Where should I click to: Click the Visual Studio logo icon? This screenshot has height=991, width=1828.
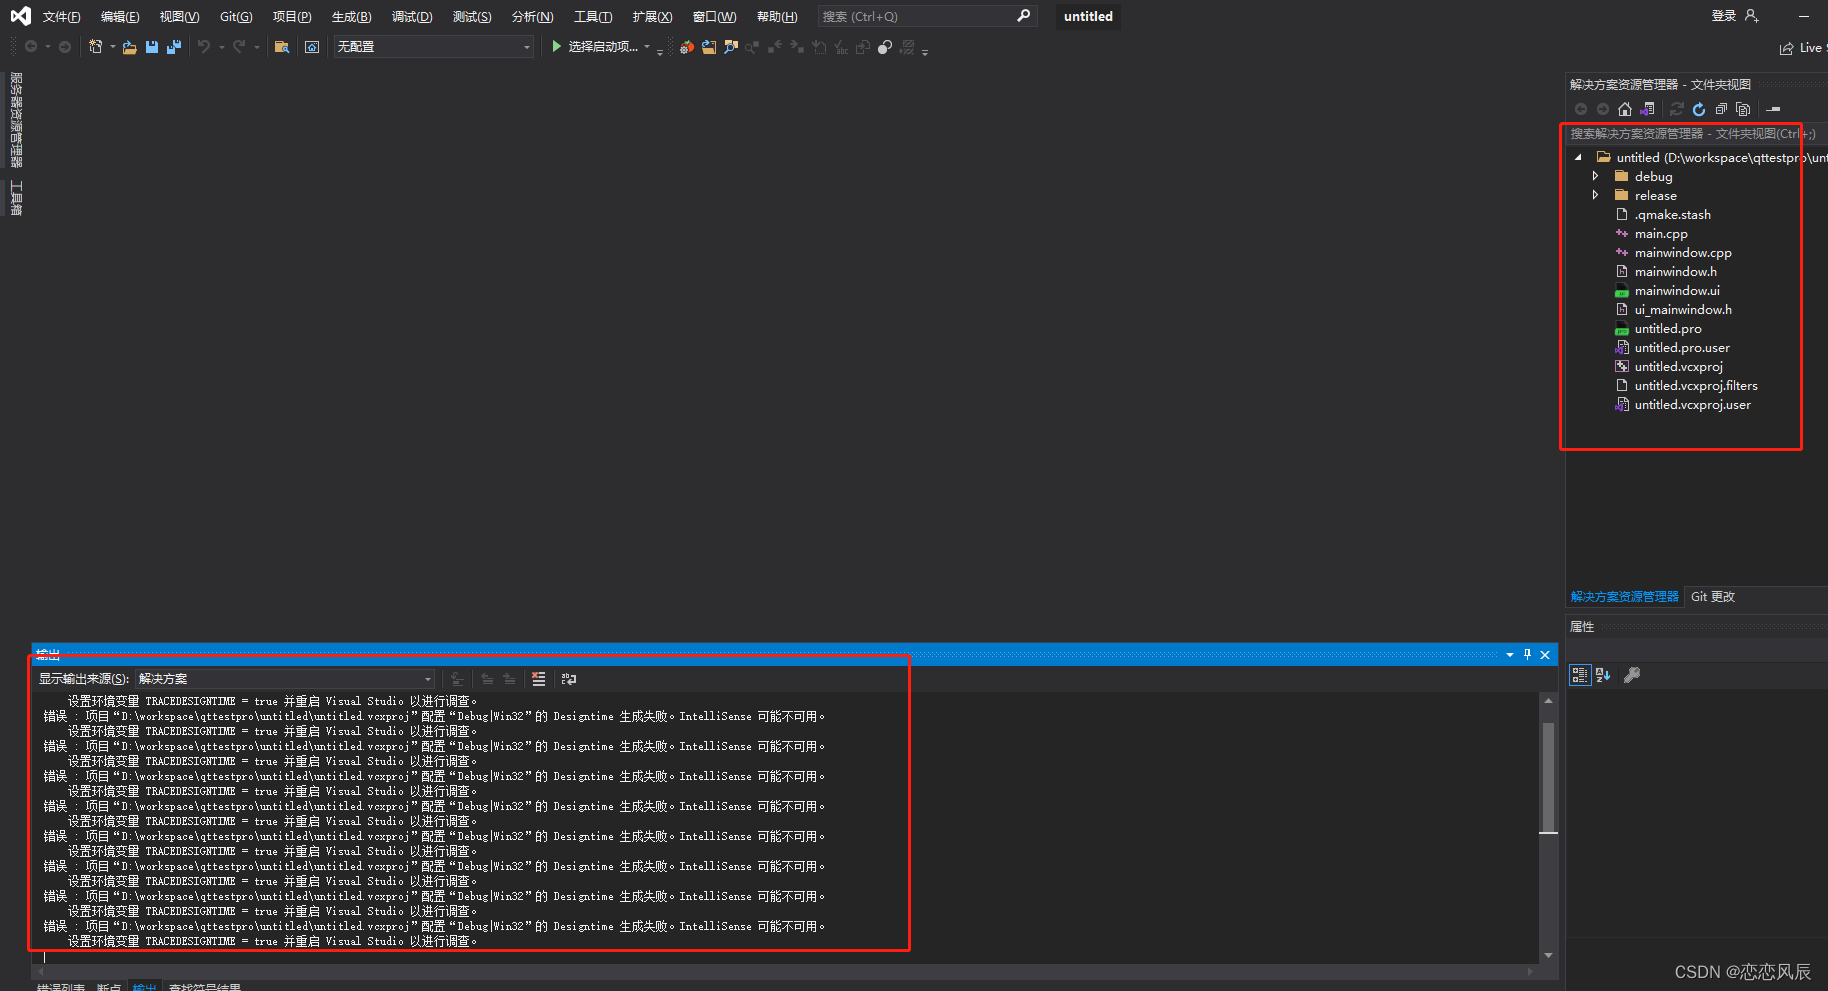(20, 16)
